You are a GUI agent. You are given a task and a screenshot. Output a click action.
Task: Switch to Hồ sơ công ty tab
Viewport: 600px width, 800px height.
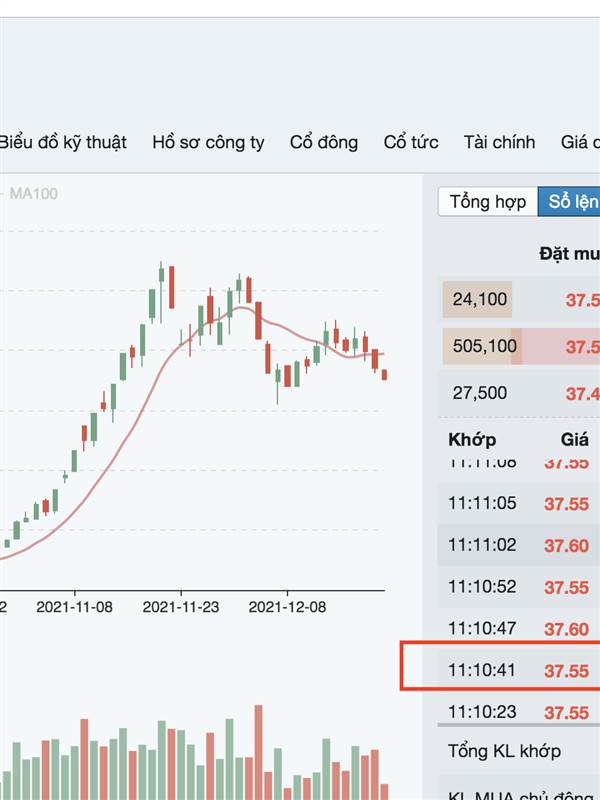[x=208, y=142]
